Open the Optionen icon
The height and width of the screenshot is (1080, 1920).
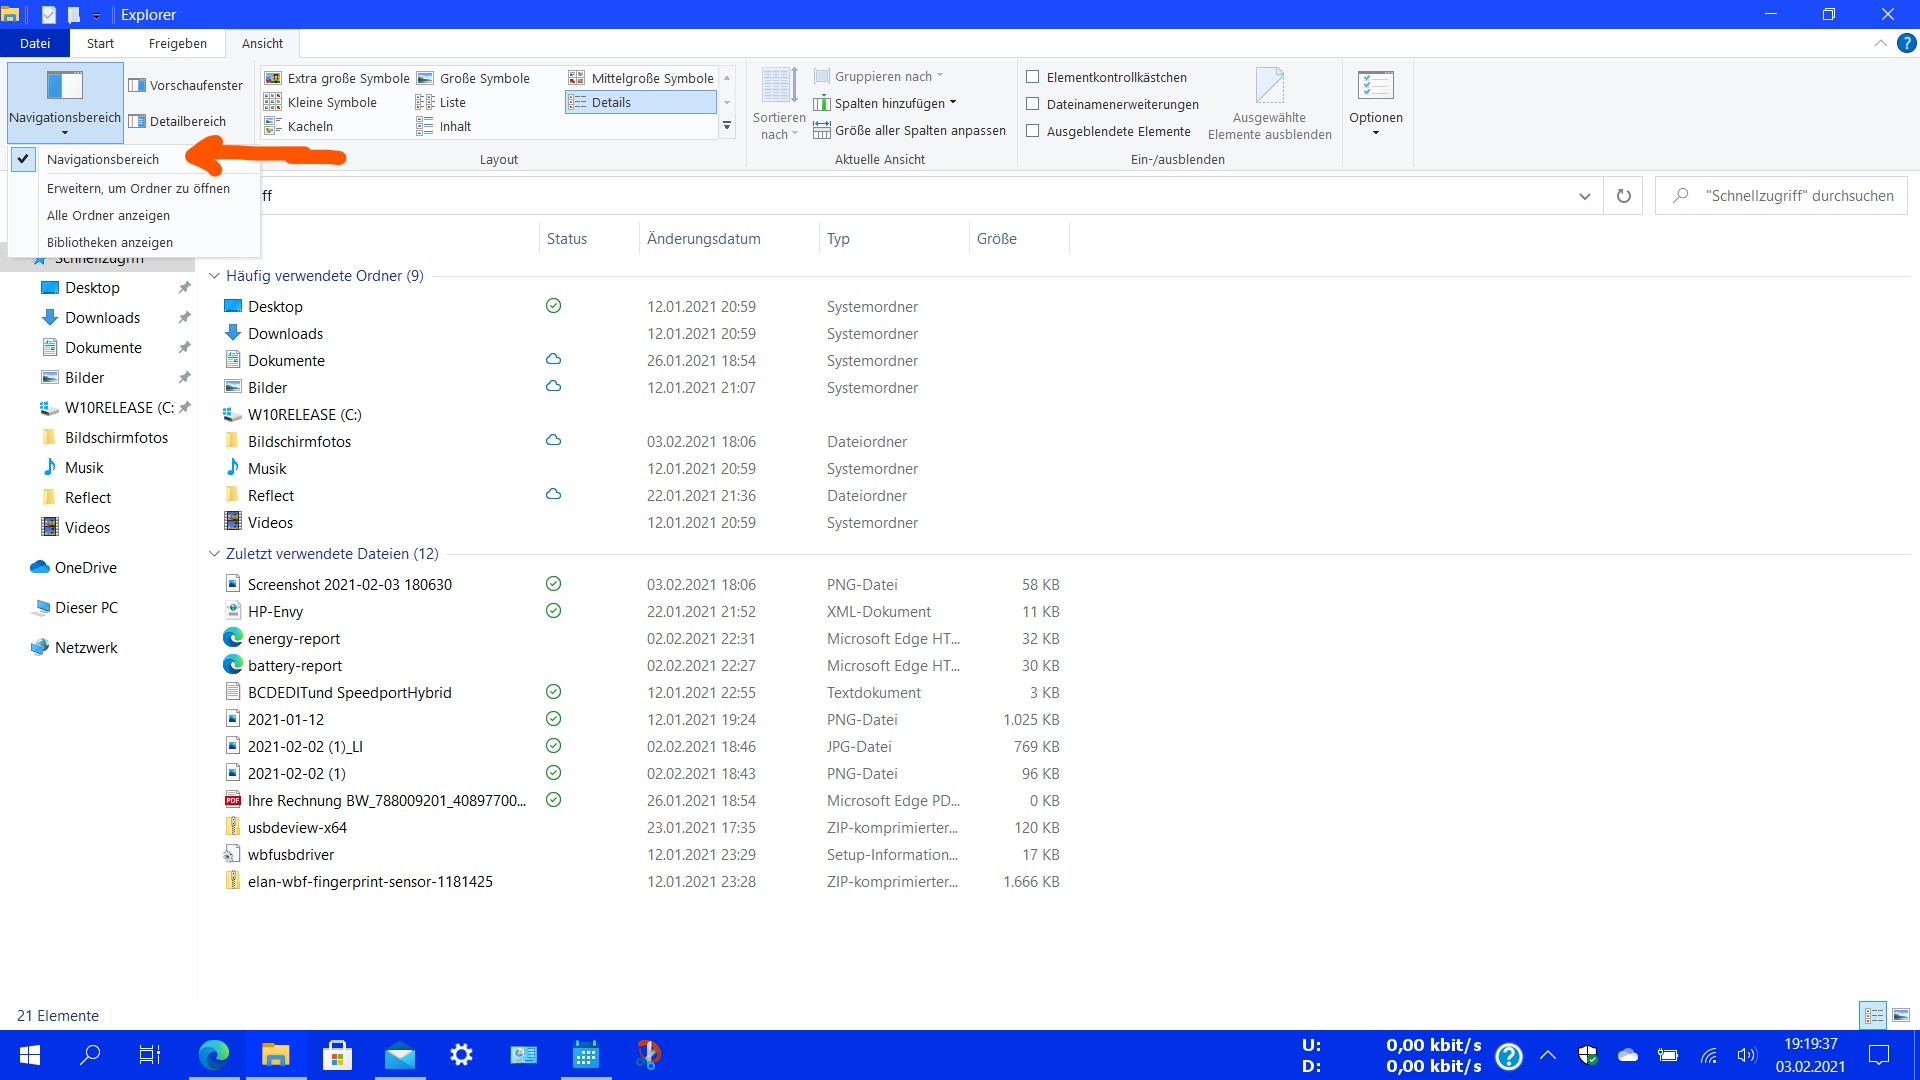(1376, 87)
